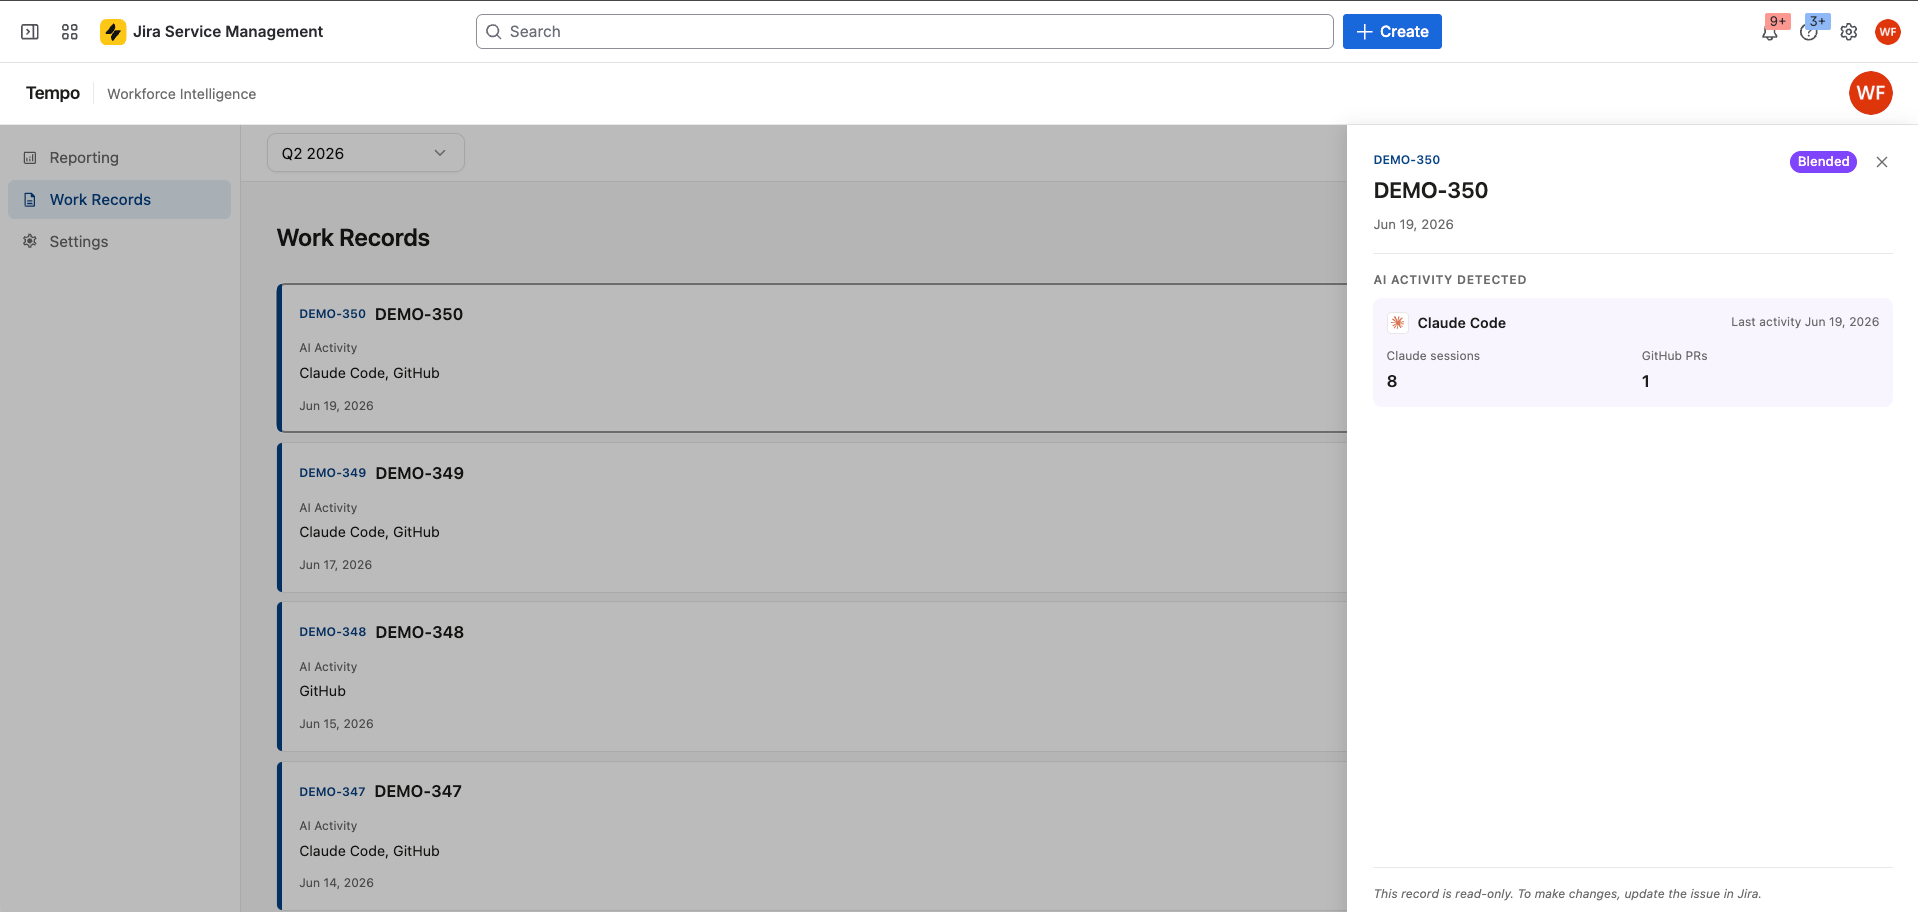Click the Claude sessions label

[1433, 356]
